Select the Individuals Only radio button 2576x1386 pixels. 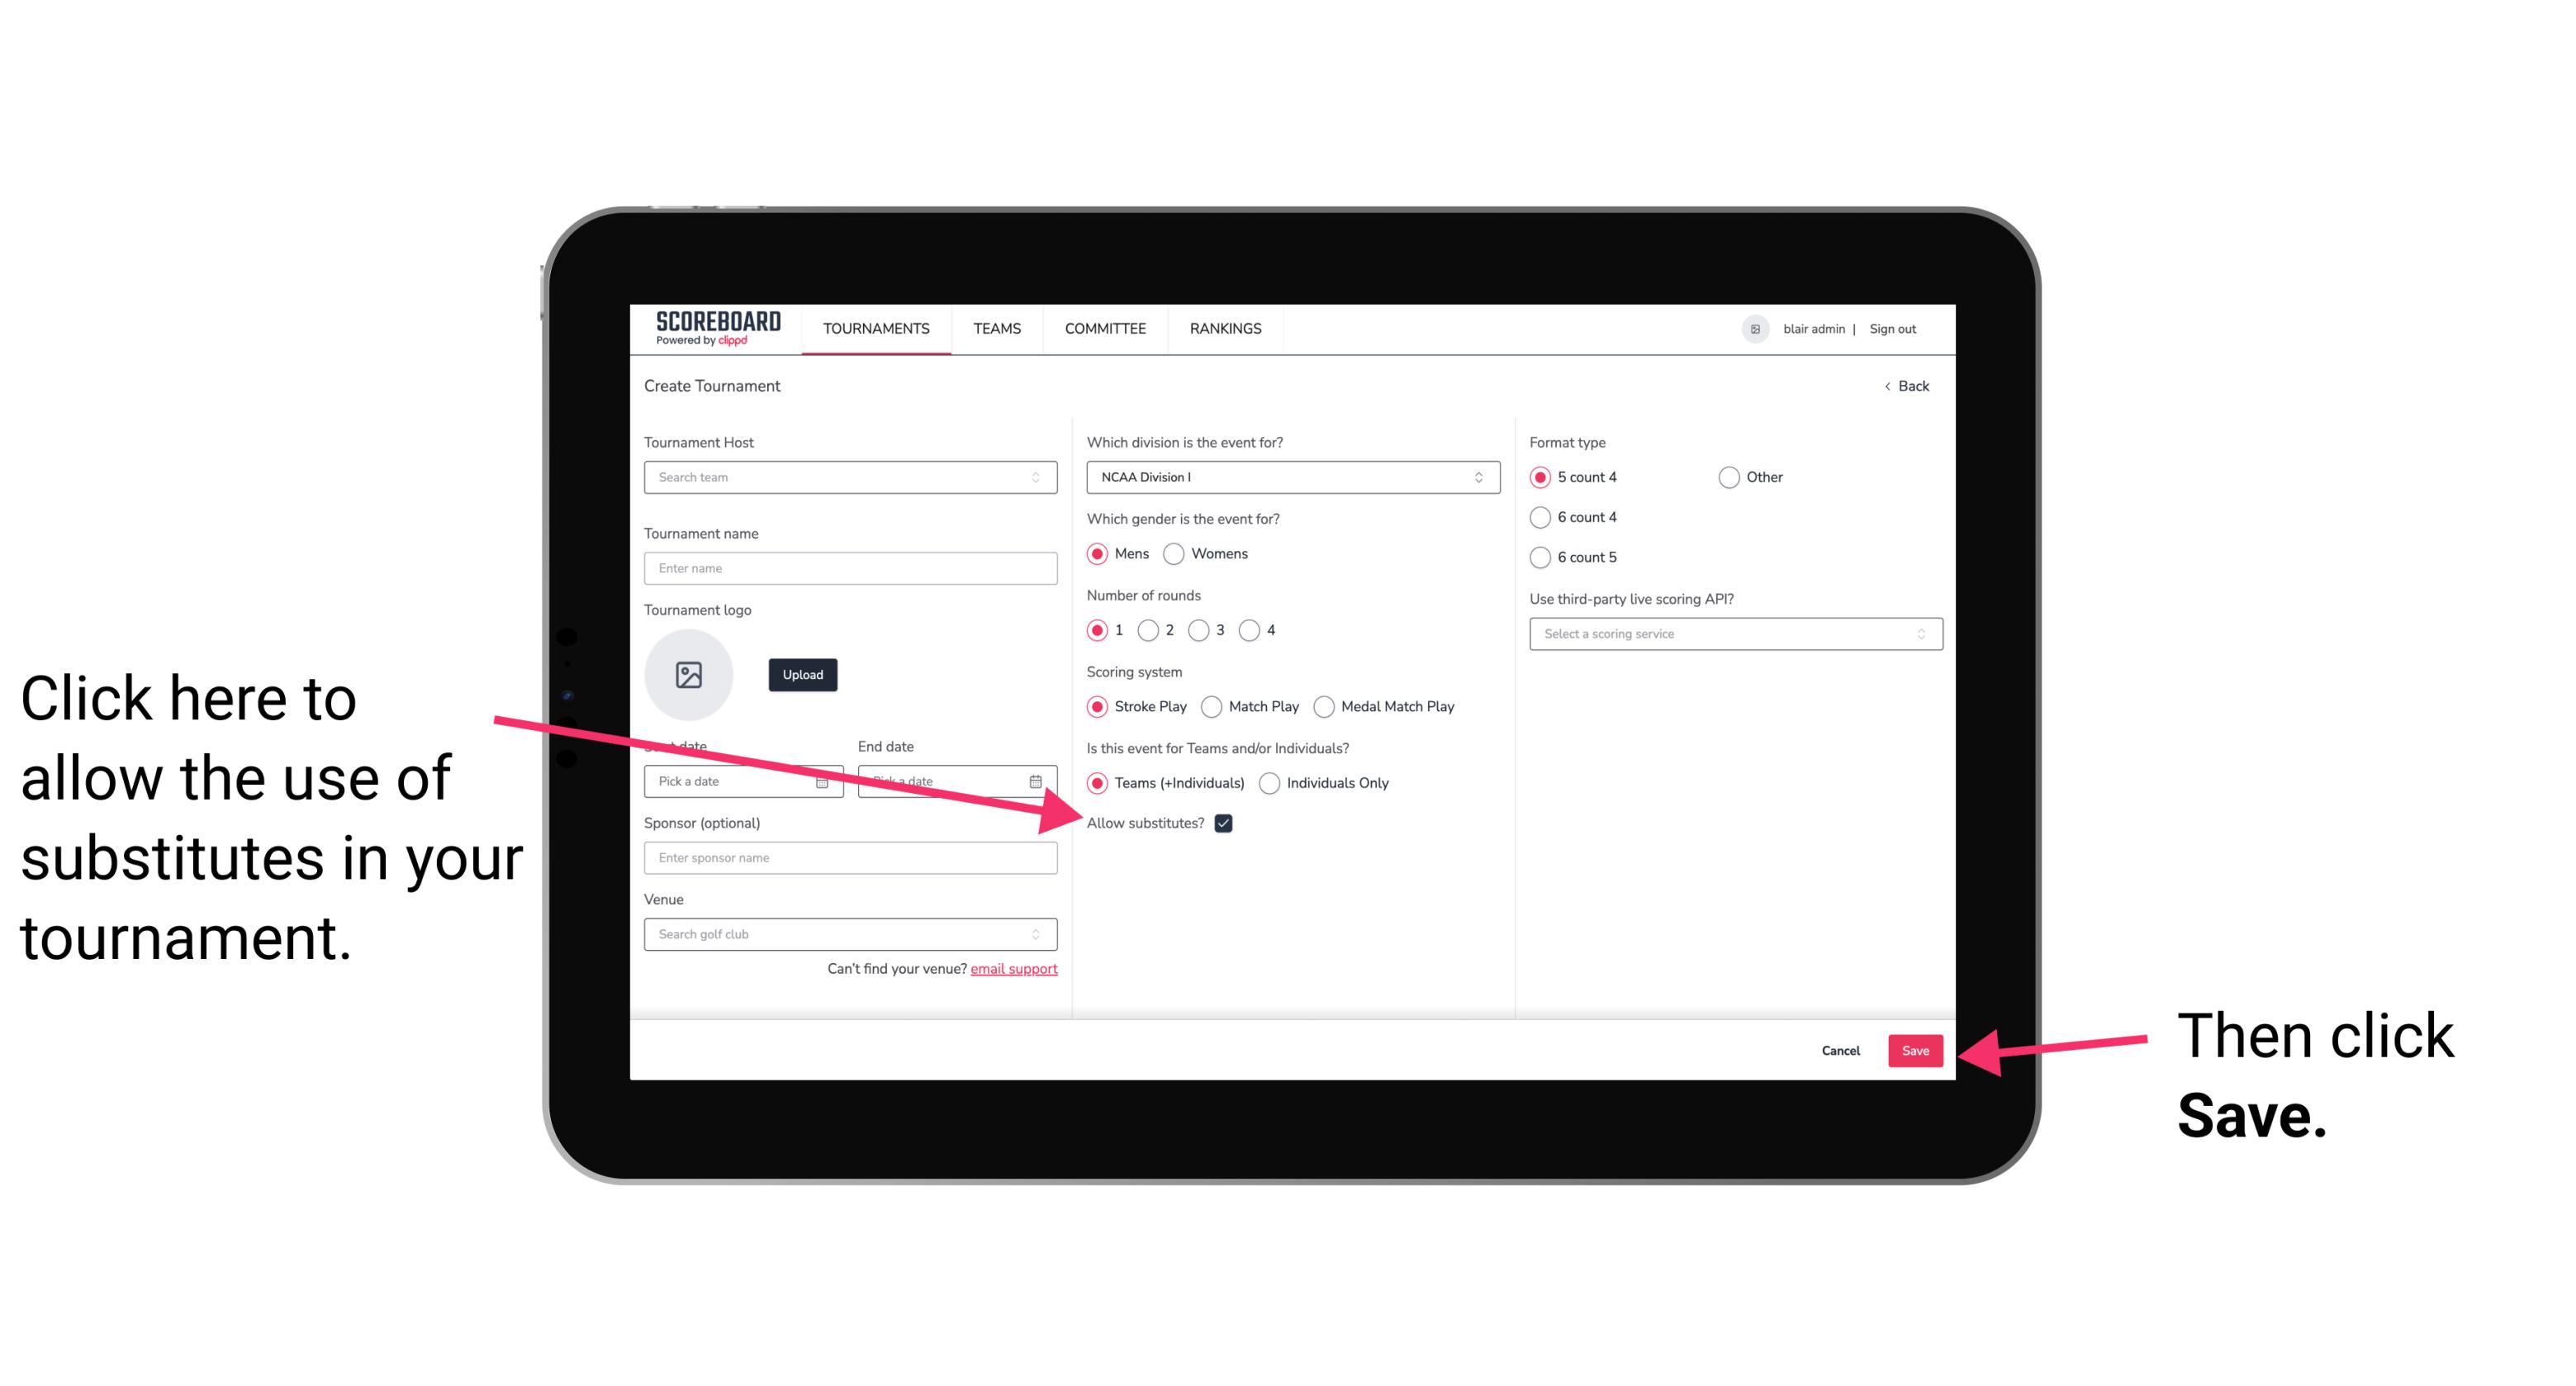click(1271, 784)
